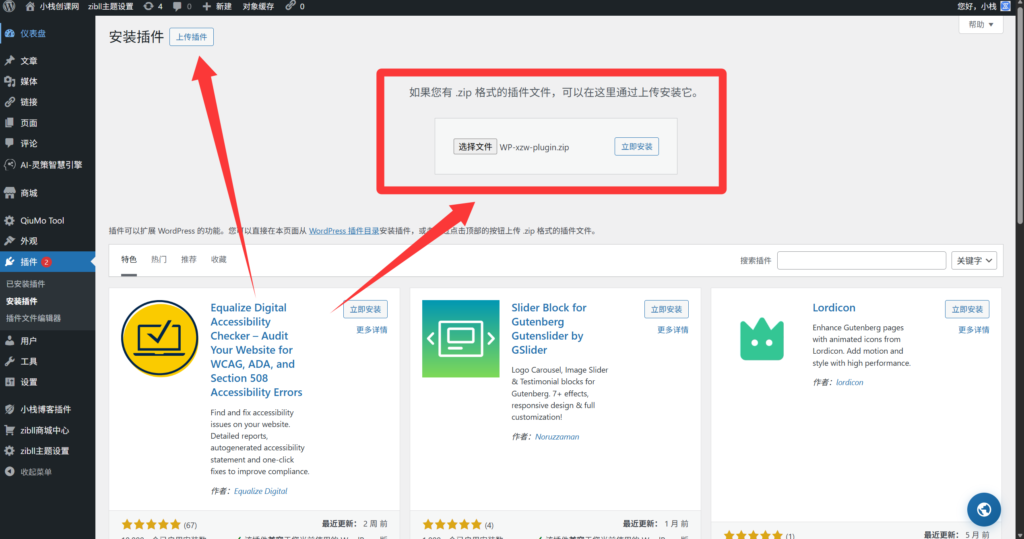Viewport: 1024px width, 539px height.
Task: Click the 链接 chain icon in sidebar
Action: pyautogui.click(x=10, y=102)
